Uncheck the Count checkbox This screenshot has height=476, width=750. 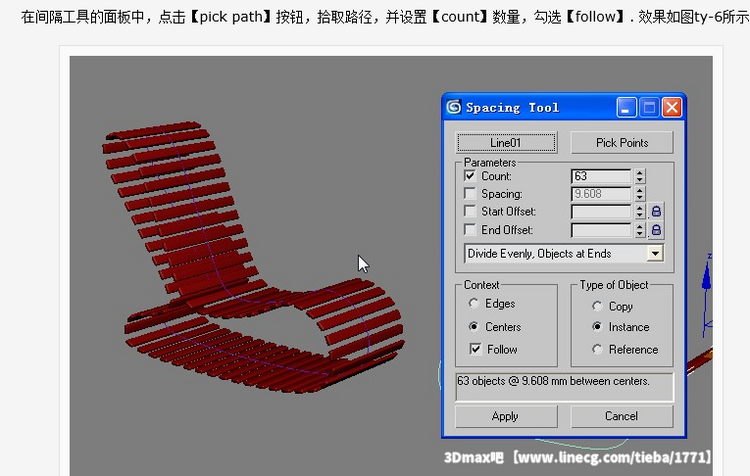click(470, 176)
